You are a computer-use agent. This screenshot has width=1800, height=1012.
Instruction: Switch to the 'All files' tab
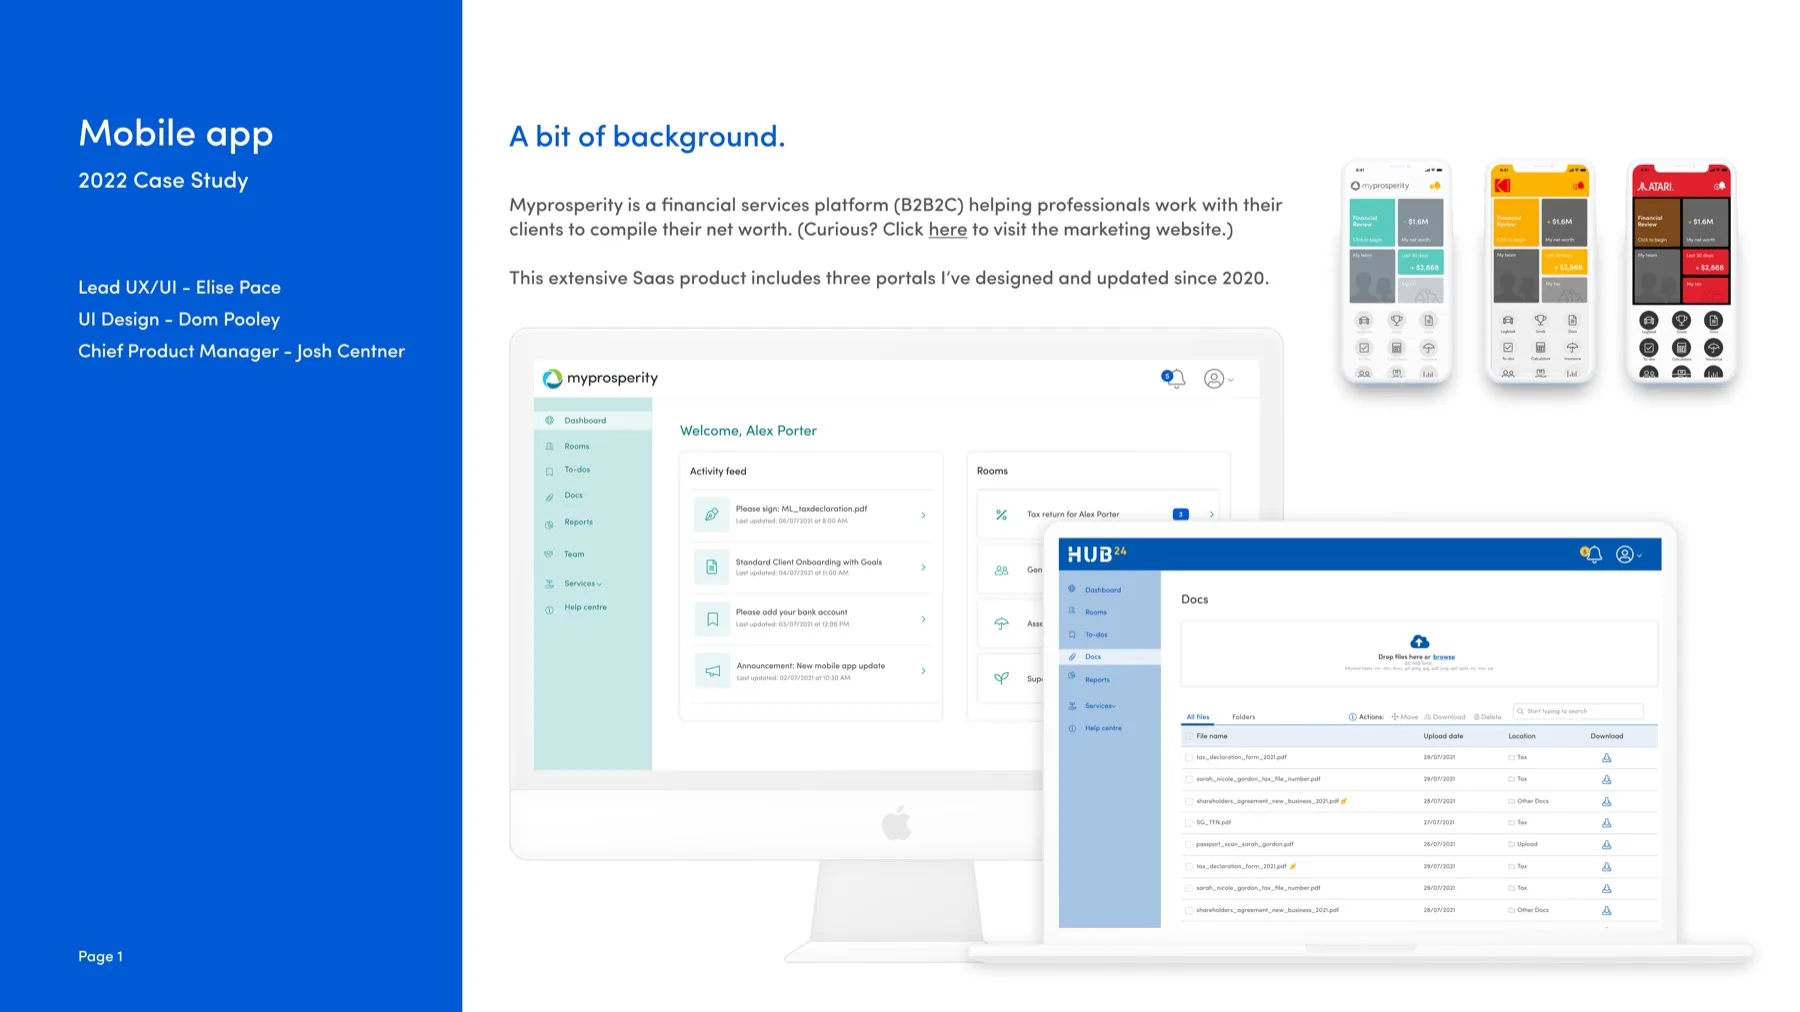click(x=1197, y=717)
